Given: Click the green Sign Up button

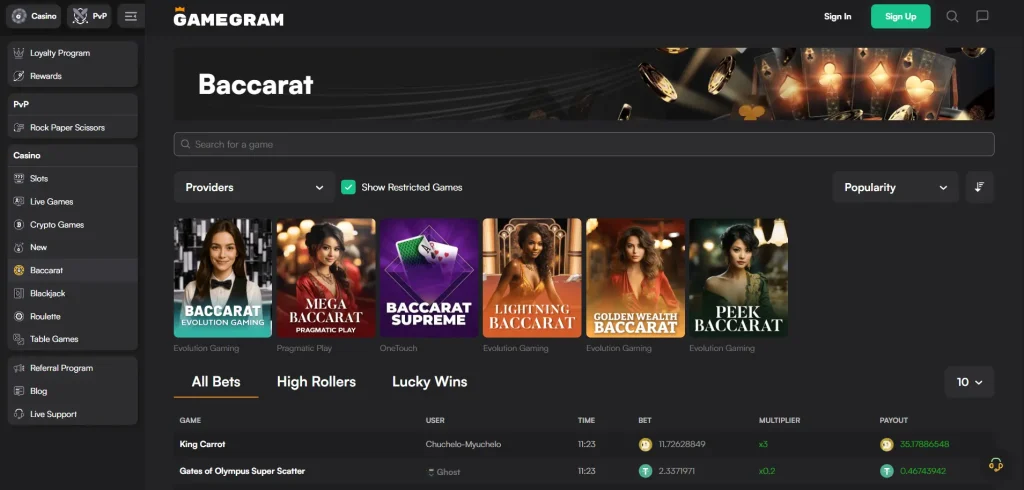Looking at the screenshot, I should tap(900, 16).
